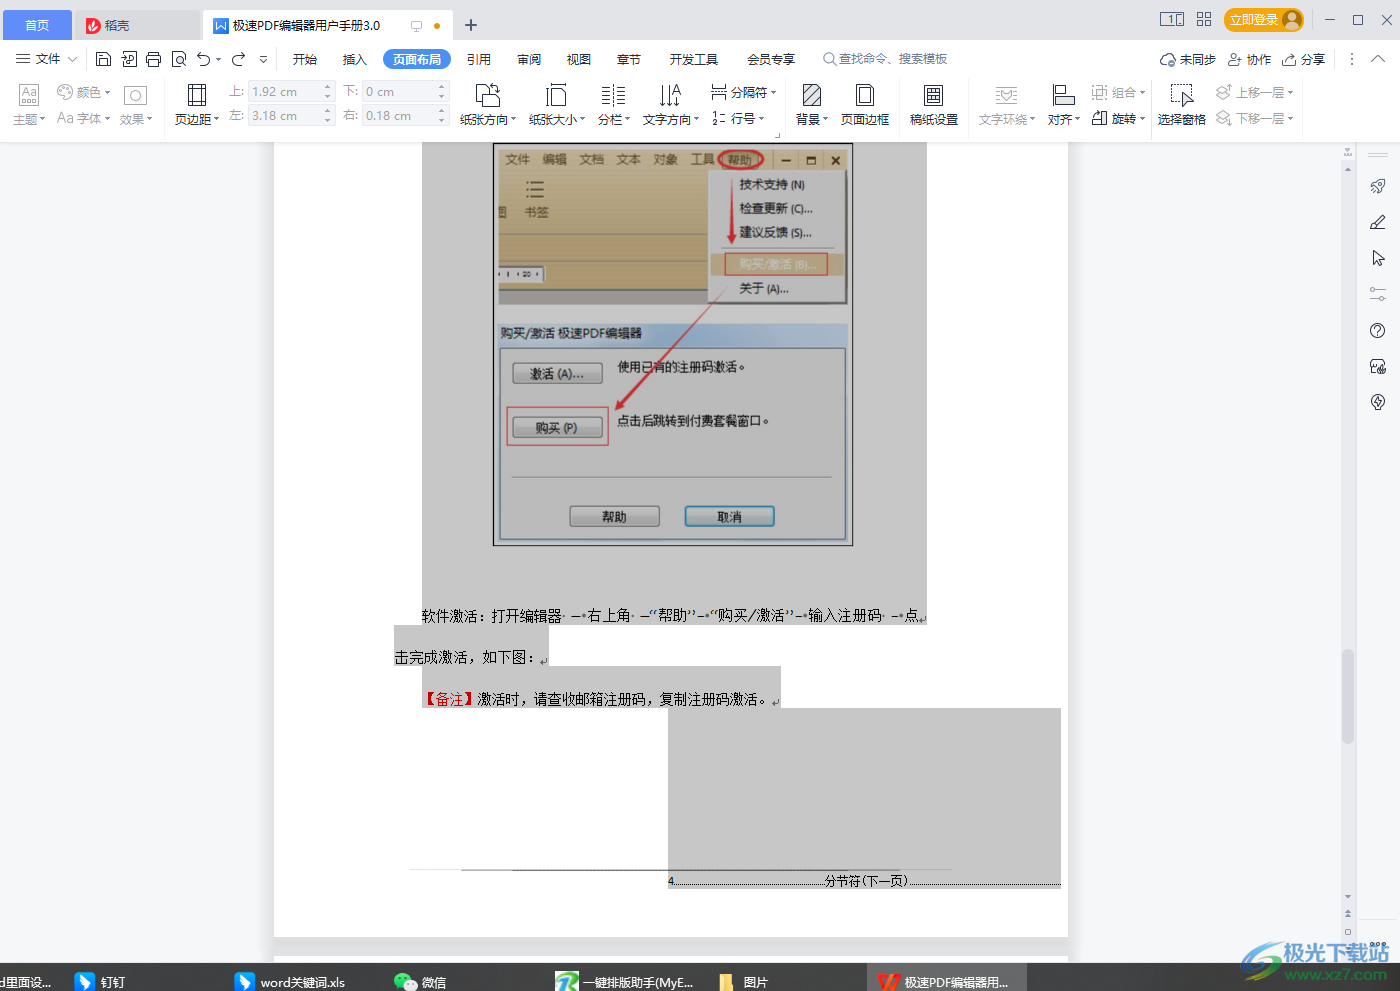The width and height of the screenshot is (1400, 991).
Task: Switch to the 稻壳 (Docer) tab
Action: coord(137,25)
